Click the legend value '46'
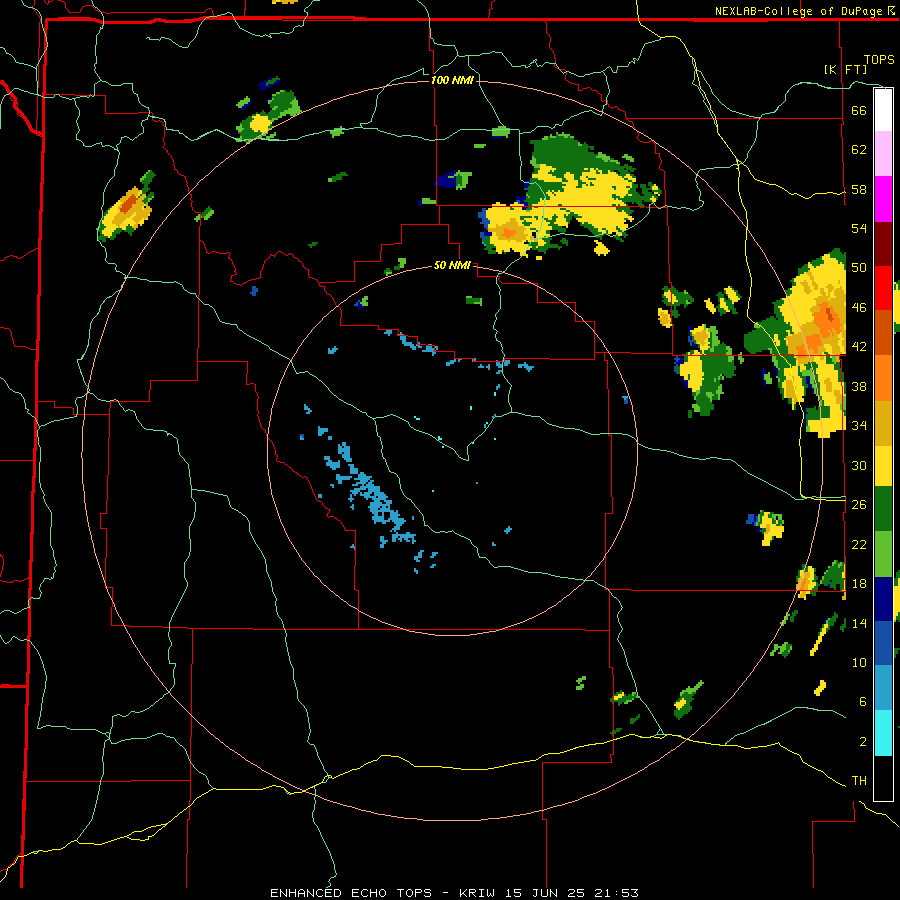Screen dimensions: 900x900 point(859,307)
